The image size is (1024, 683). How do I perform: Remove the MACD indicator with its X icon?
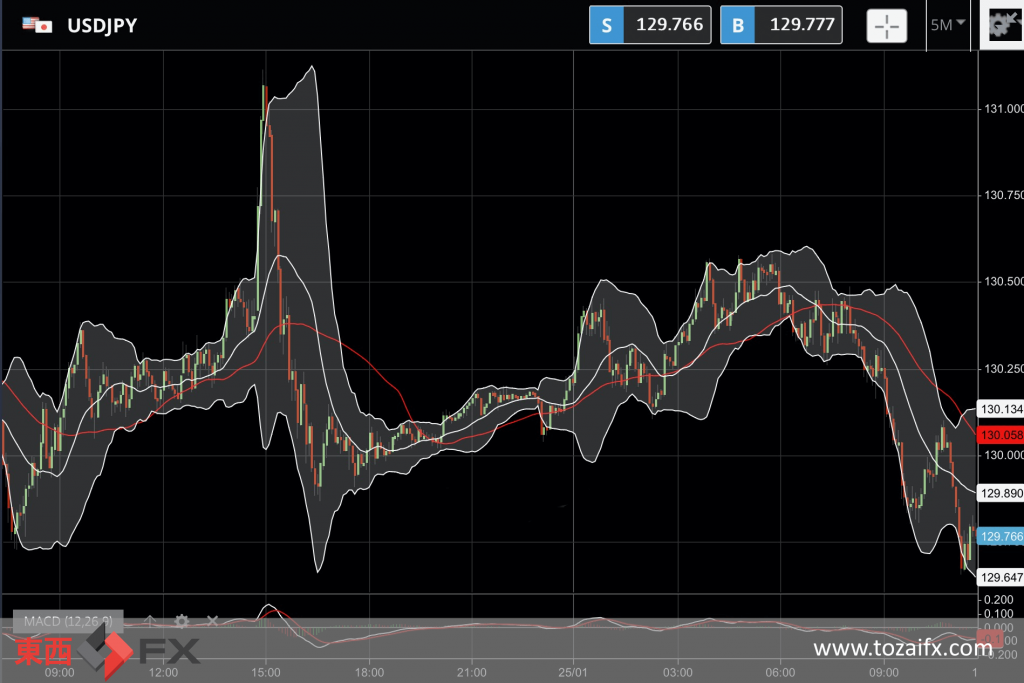click(212, 621)
